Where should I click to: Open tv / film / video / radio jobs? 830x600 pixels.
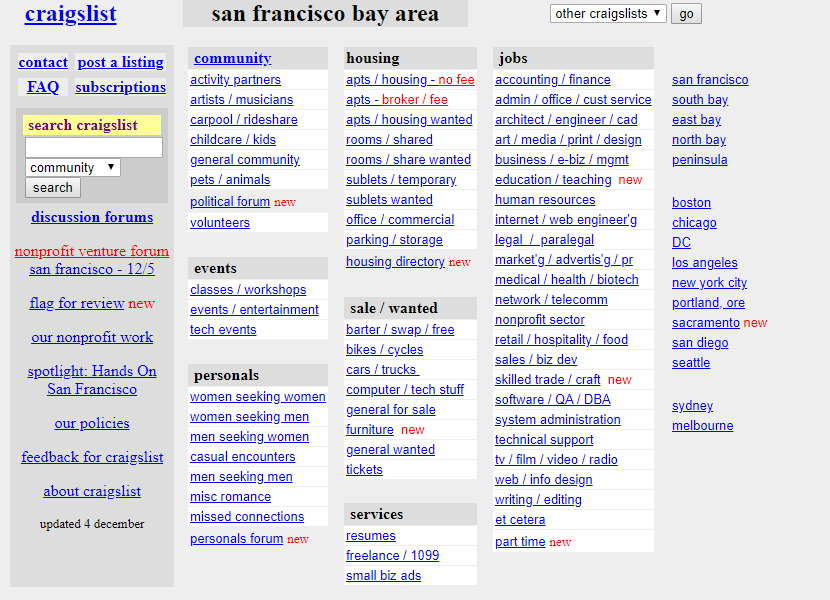556,460
